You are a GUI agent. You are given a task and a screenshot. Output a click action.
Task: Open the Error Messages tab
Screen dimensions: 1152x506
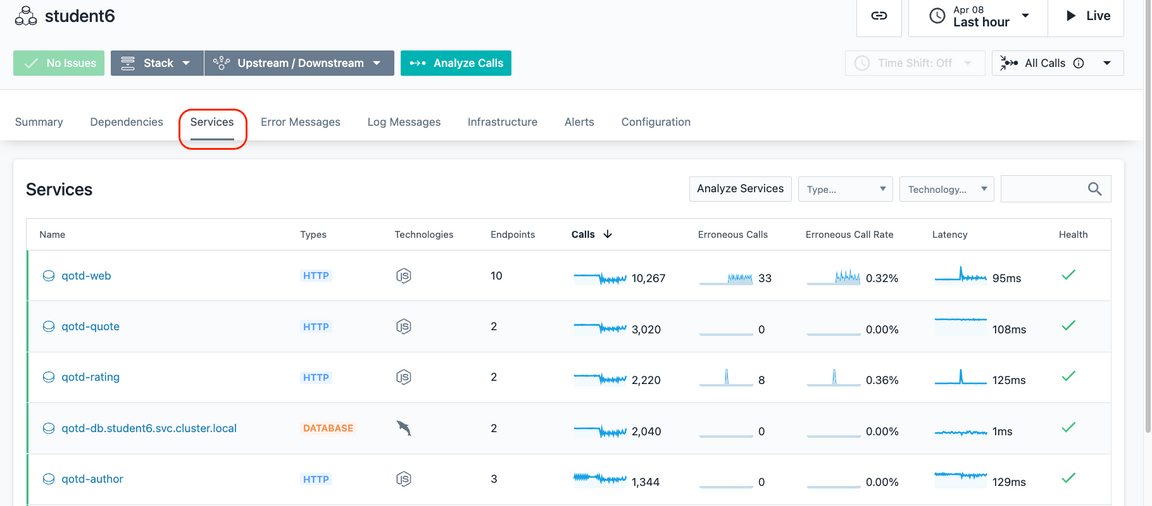tap(300, 122)
